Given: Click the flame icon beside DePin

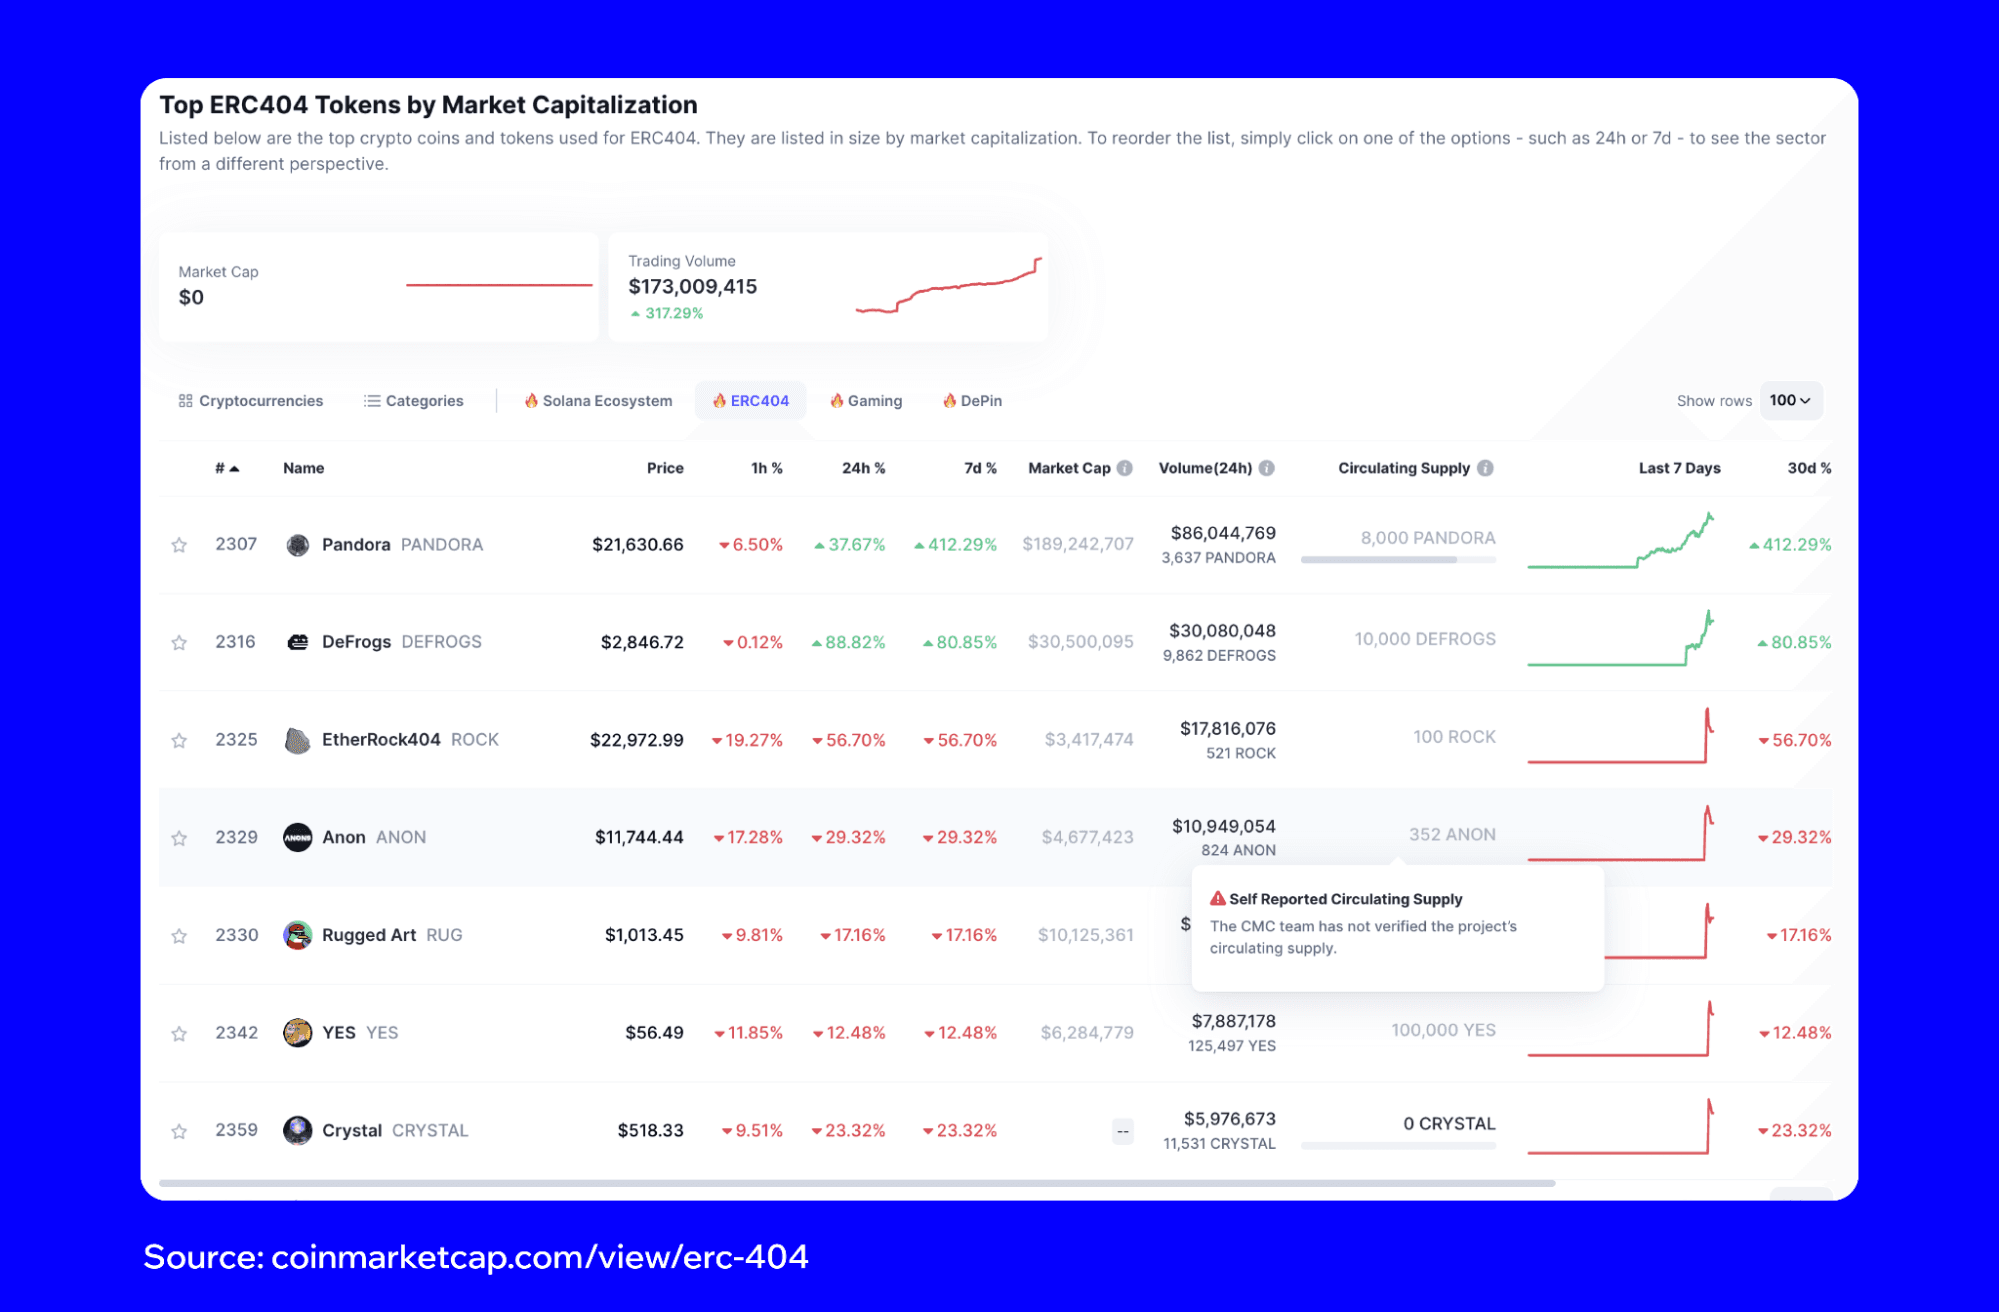Looking at the screenshot, I should click(949, 400).
